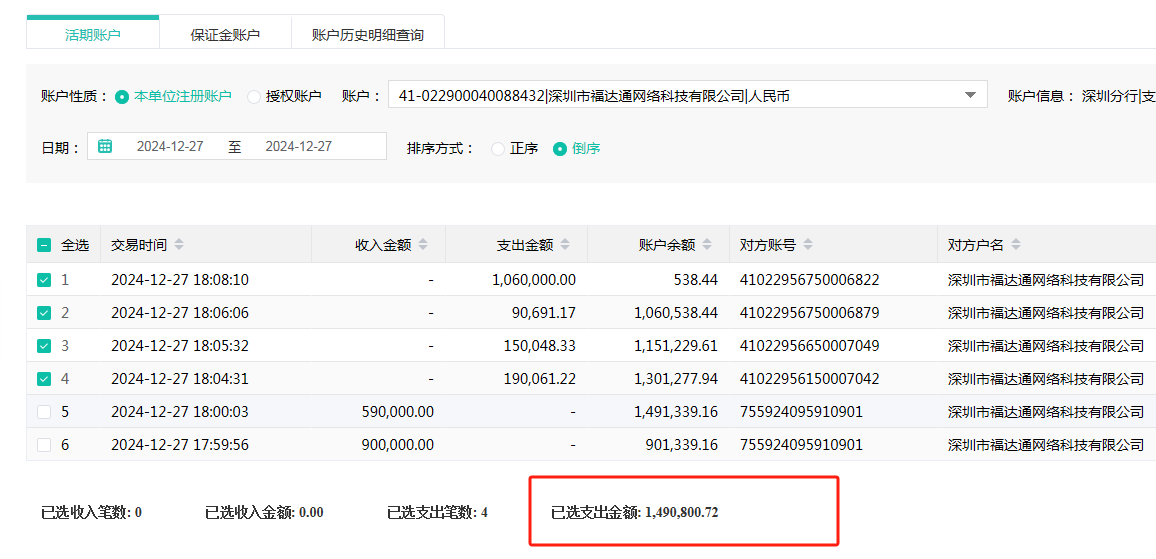Sort by 收入金额 column arrows
Screen dimensions: 1156x559
[x=423, y=244]
